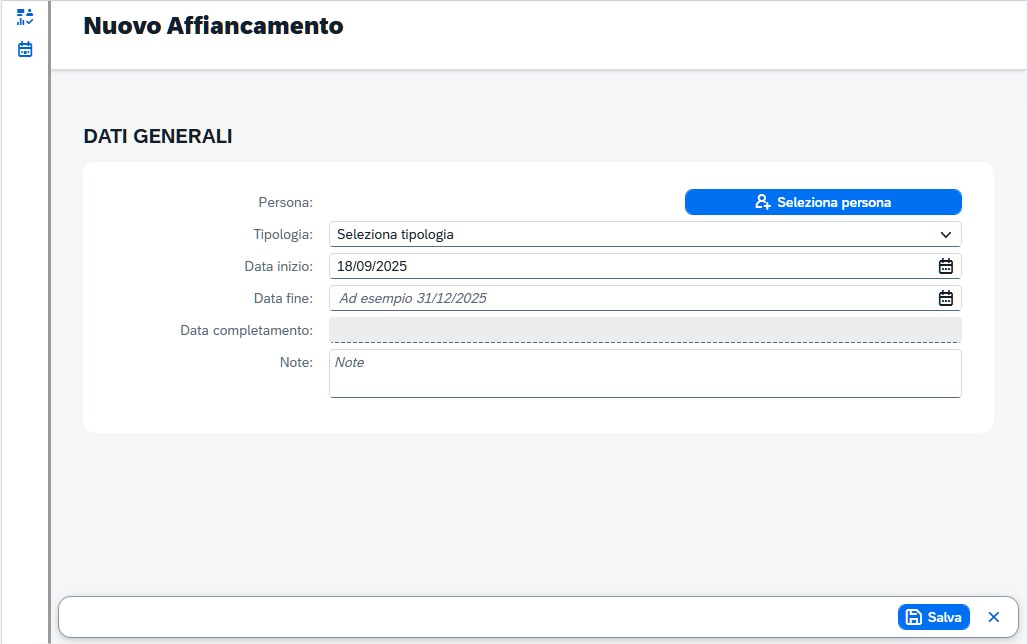Click inside the Note text area
This screenshot has height=644, width=1027.
pyautogui.click(x=645, y=373)
